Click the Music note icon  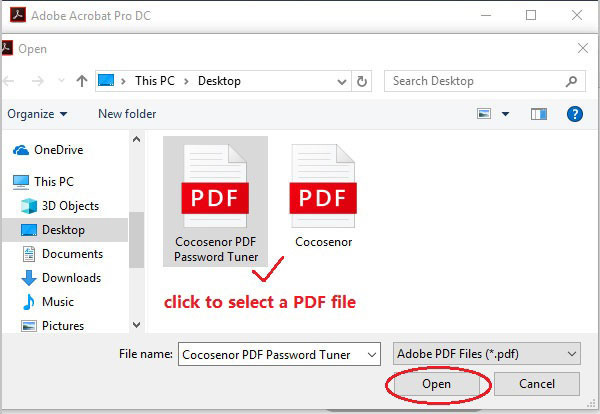coord(29,302)
